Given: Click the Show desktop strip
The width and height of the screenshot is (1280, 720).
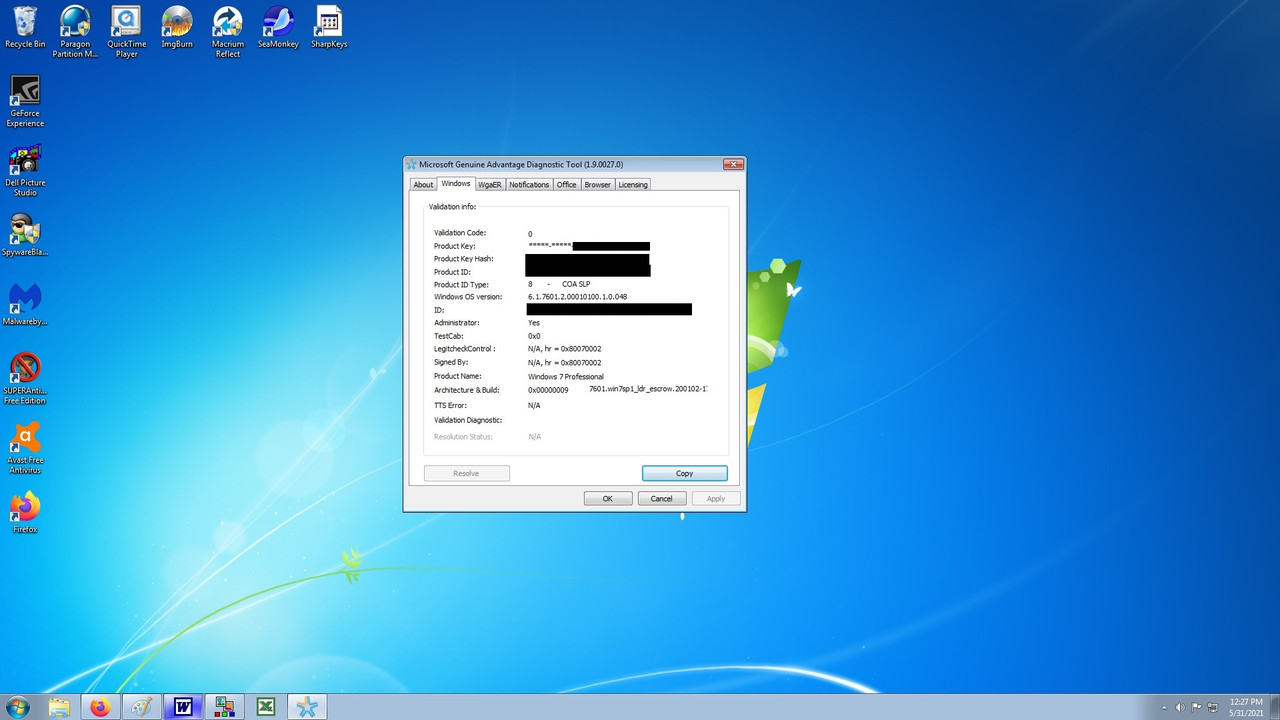Looking at the screenshot, I should [1274, 707].
